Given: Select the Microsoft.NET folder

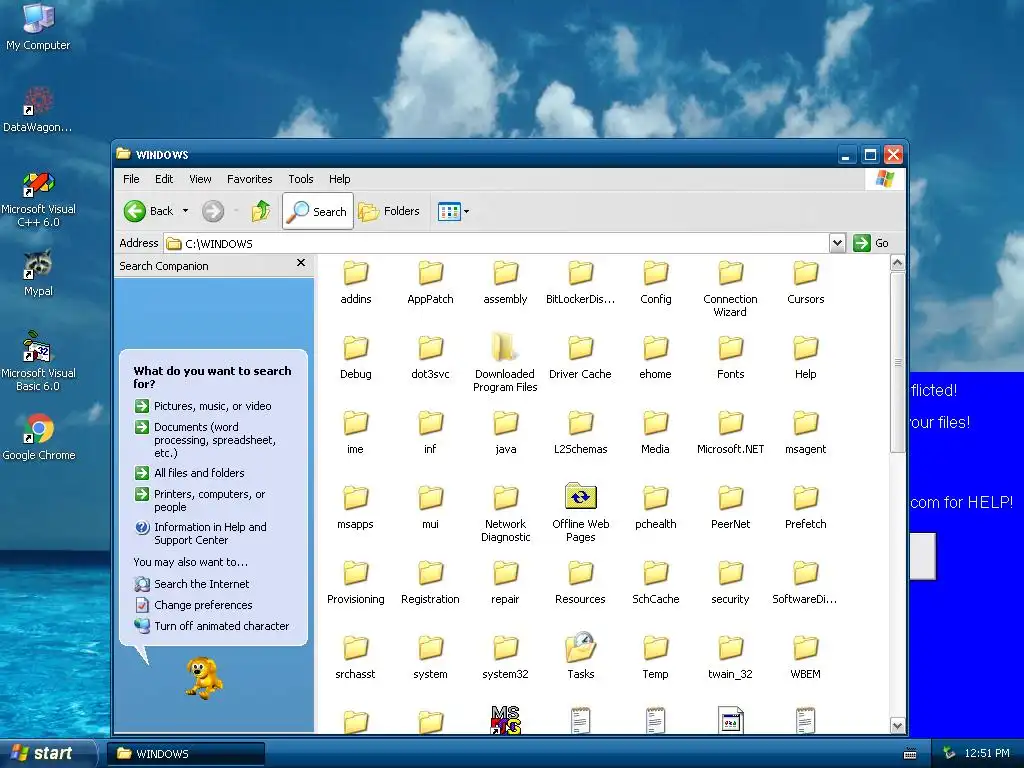Looking at the screenshot, I should (730, 433).
